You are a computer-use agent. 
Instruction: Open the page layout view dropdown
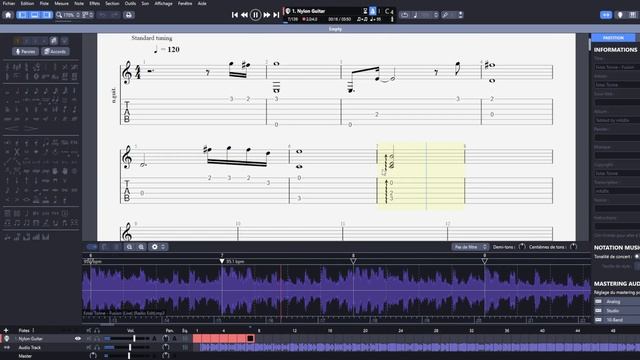[88, 15]
